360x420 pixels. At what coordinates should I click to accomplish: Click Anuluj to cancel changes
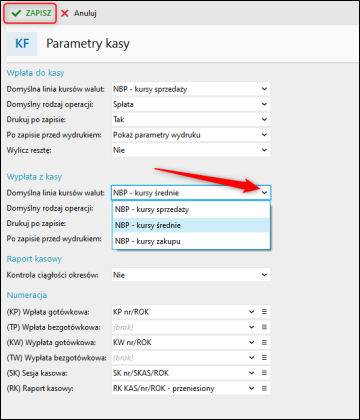point(79,13)
